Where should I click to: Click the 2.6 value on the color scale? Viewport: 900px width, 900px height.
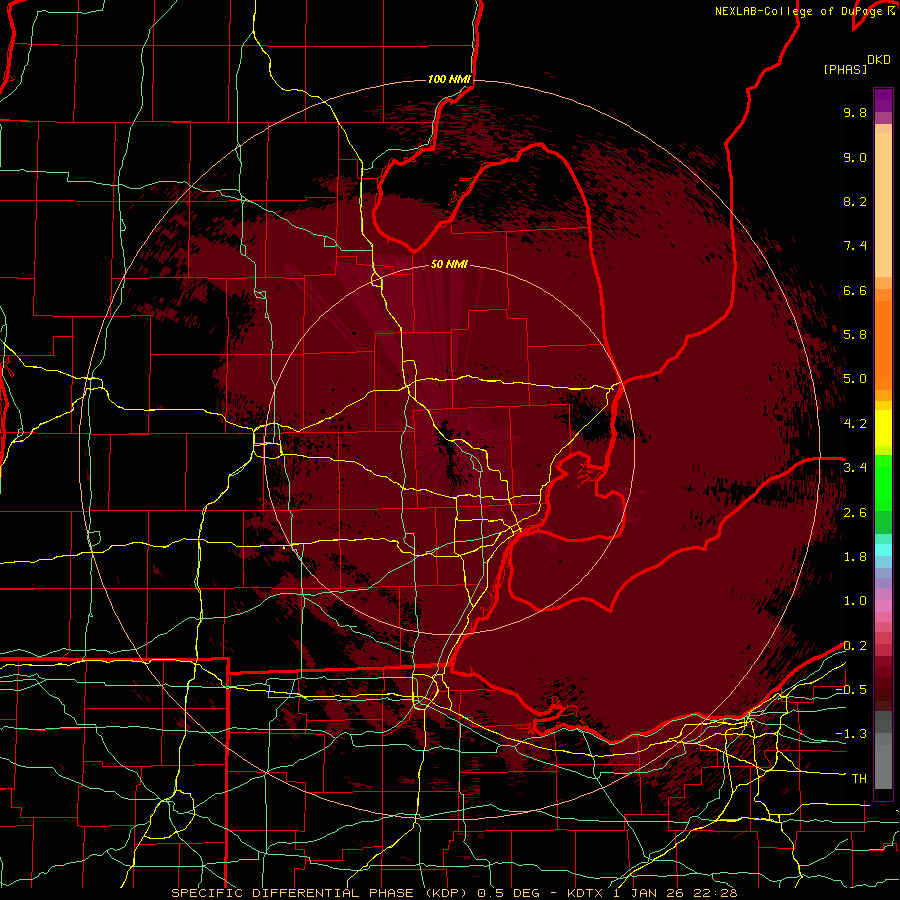point(855,513)
